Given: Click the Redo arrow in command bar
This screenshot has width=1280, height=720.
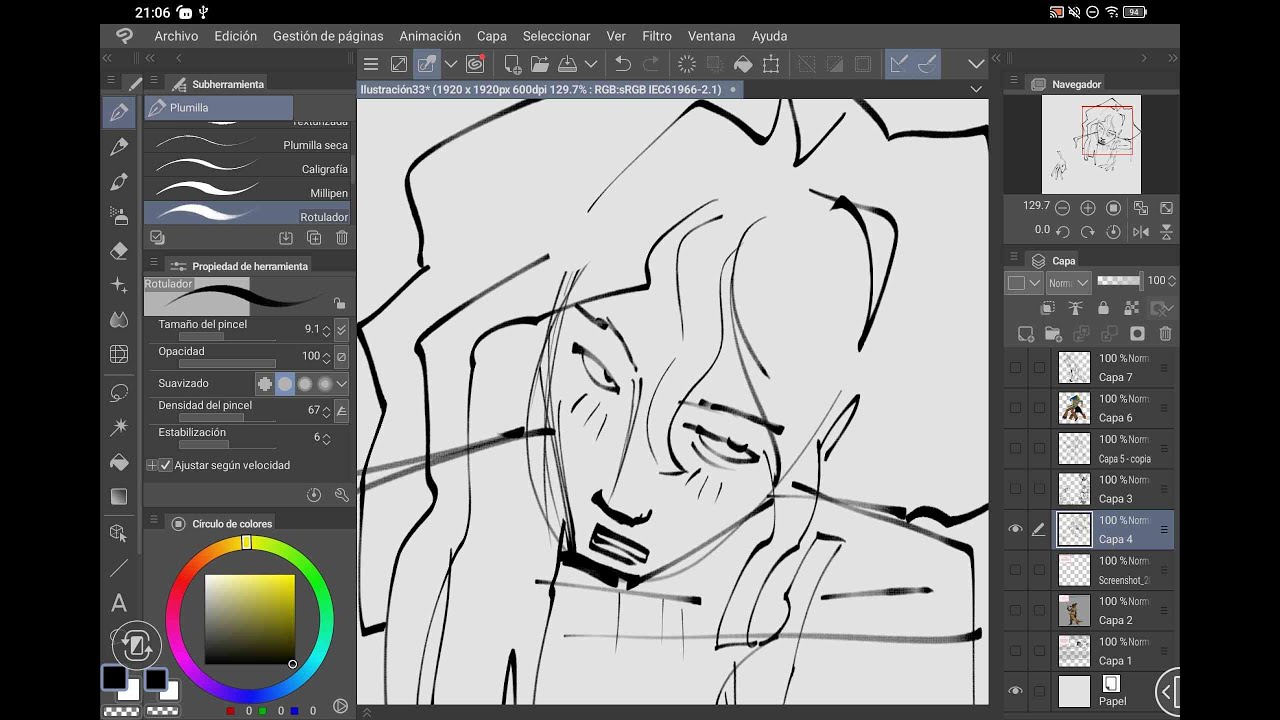Looking at the screenshot, I should click(x=651, y=64).
